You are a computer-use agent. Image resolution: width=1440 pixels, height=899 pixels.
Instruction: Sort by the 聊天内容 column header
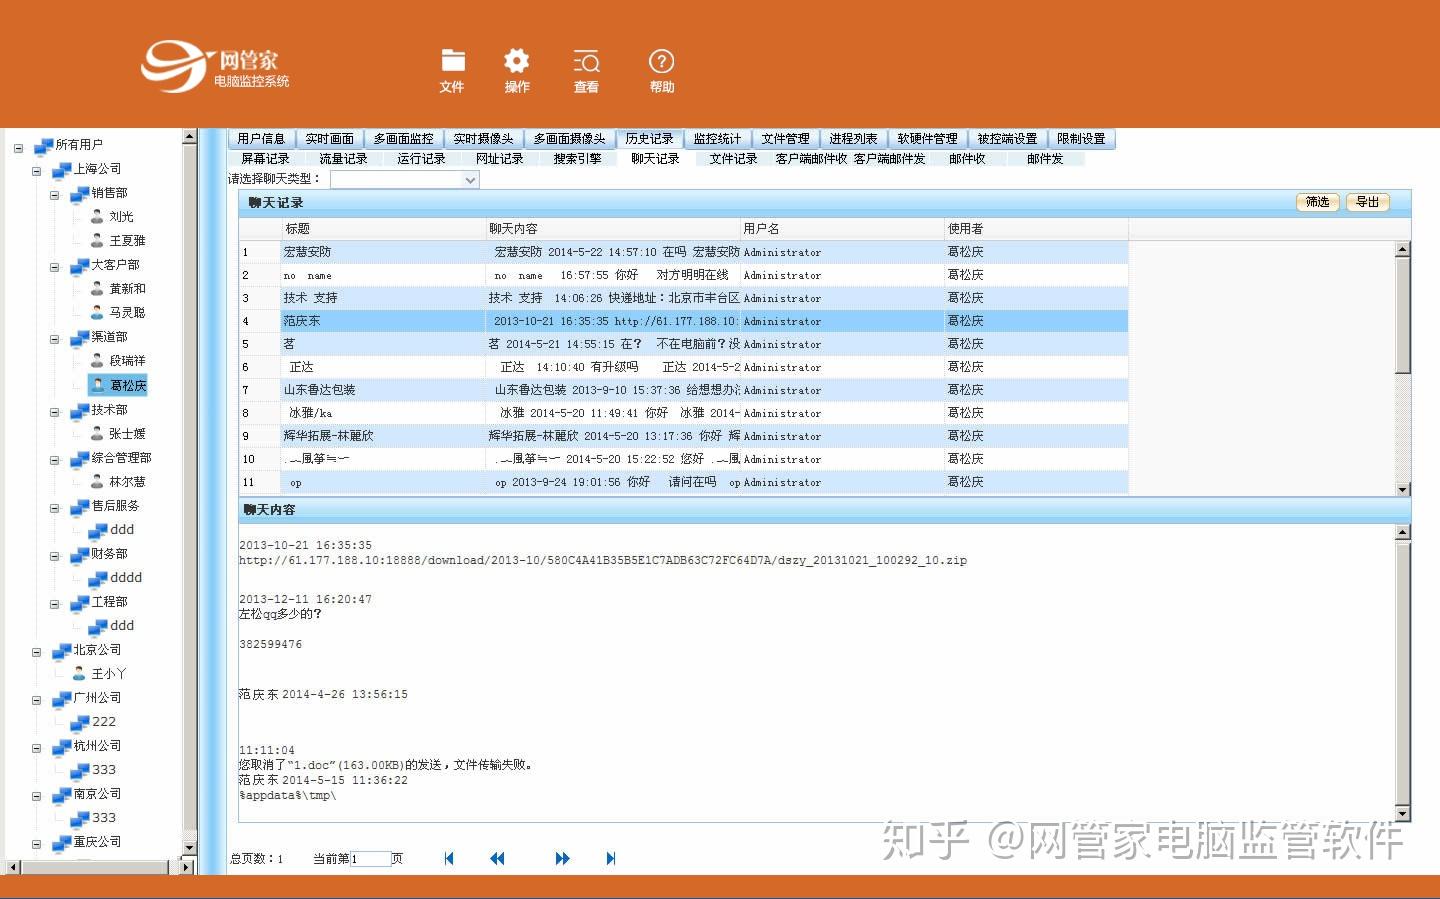(x=612, y=228)
